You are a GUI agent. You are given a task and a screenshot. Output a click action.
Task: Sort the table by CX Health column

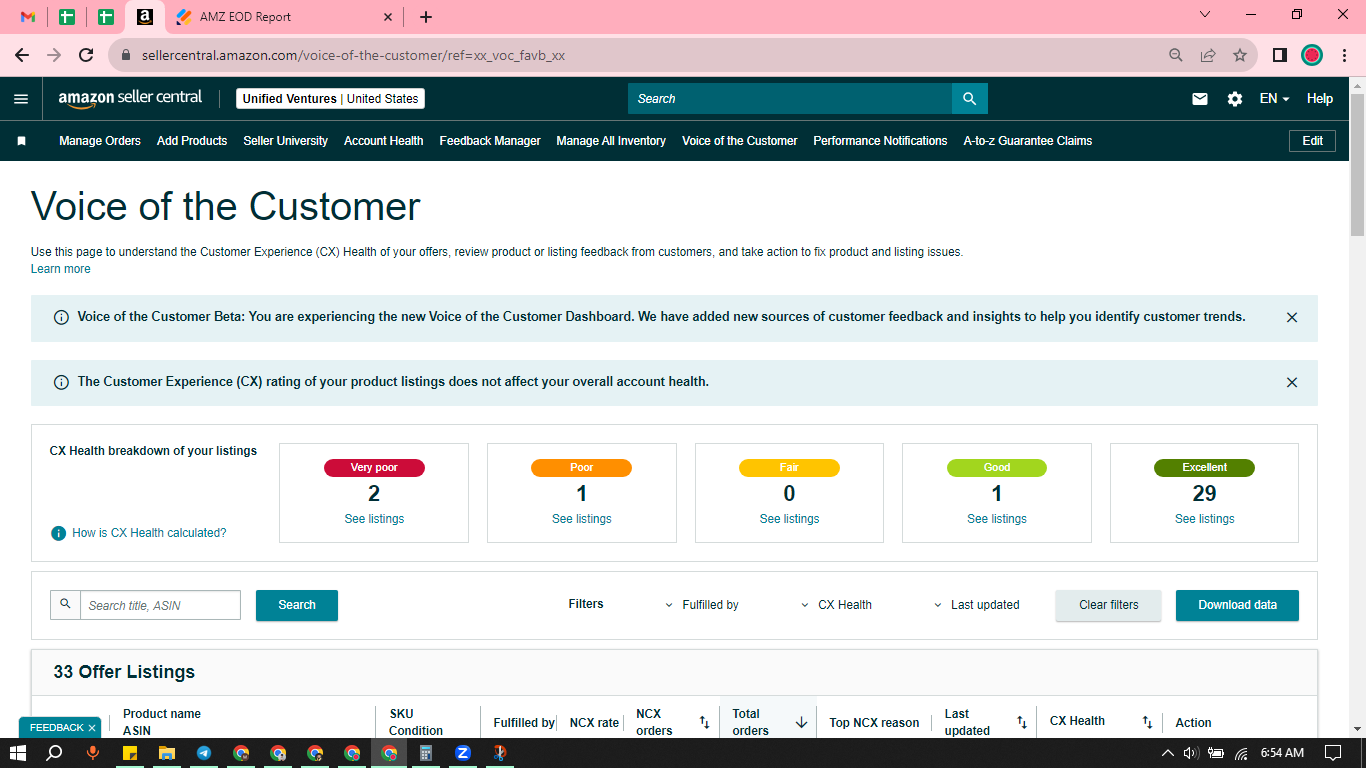pos(1148,722)
